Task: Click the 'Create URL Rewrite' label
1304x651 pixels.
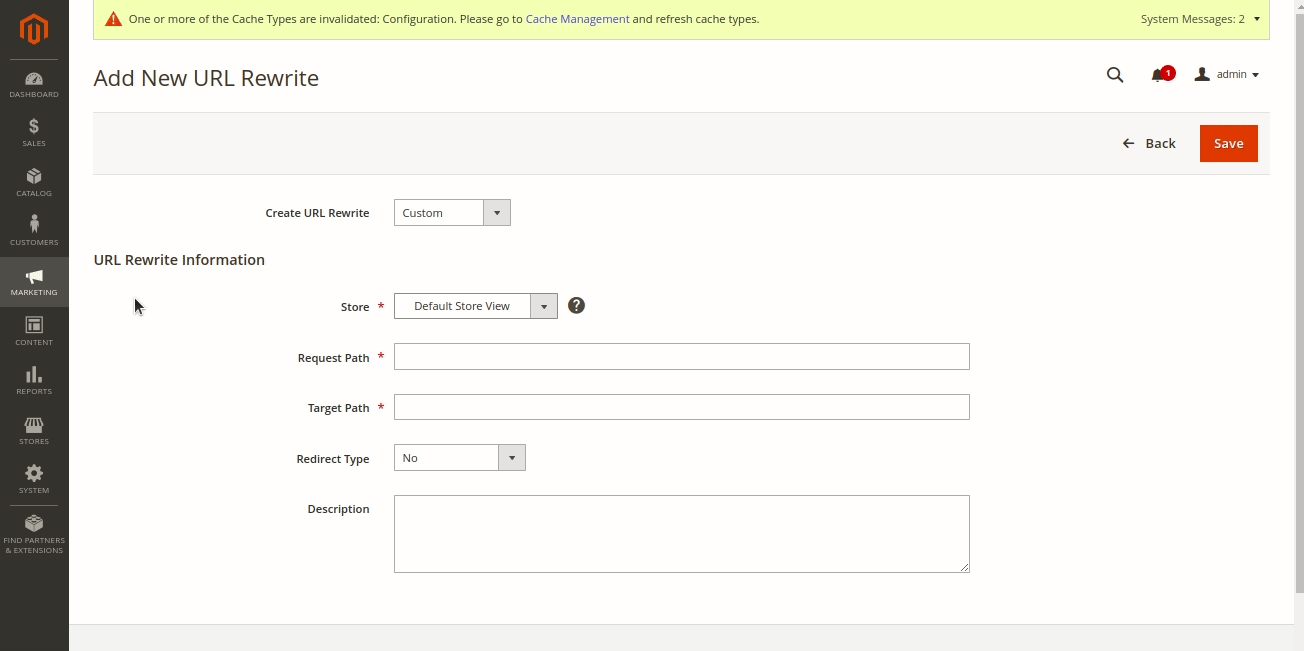Action: coord(317,213)
